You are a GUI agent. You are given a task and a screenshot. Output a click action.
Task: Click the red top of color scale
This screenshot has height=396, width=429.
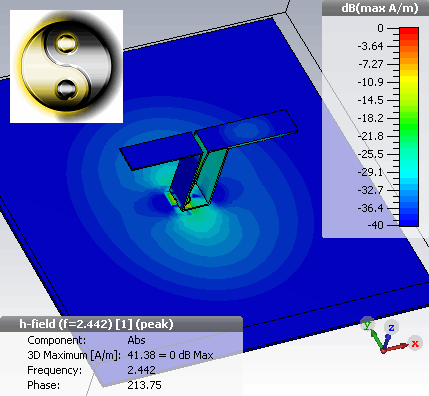(x=409, y=33)
